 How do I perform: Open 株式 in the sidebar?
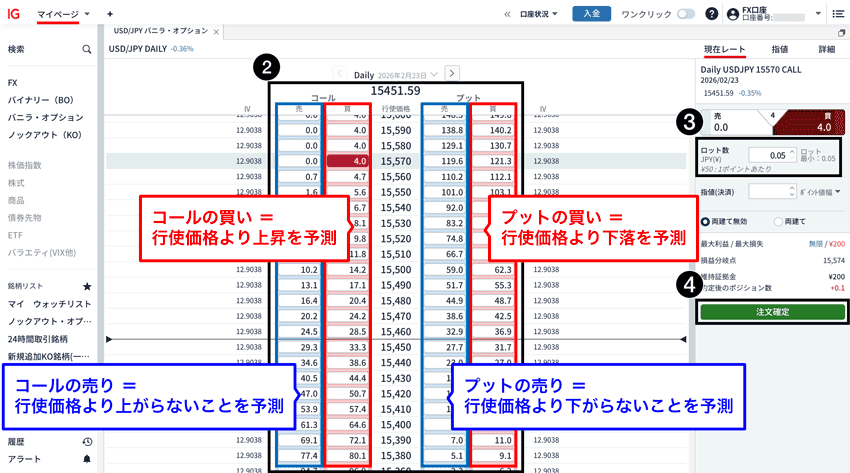click(16, 183)
